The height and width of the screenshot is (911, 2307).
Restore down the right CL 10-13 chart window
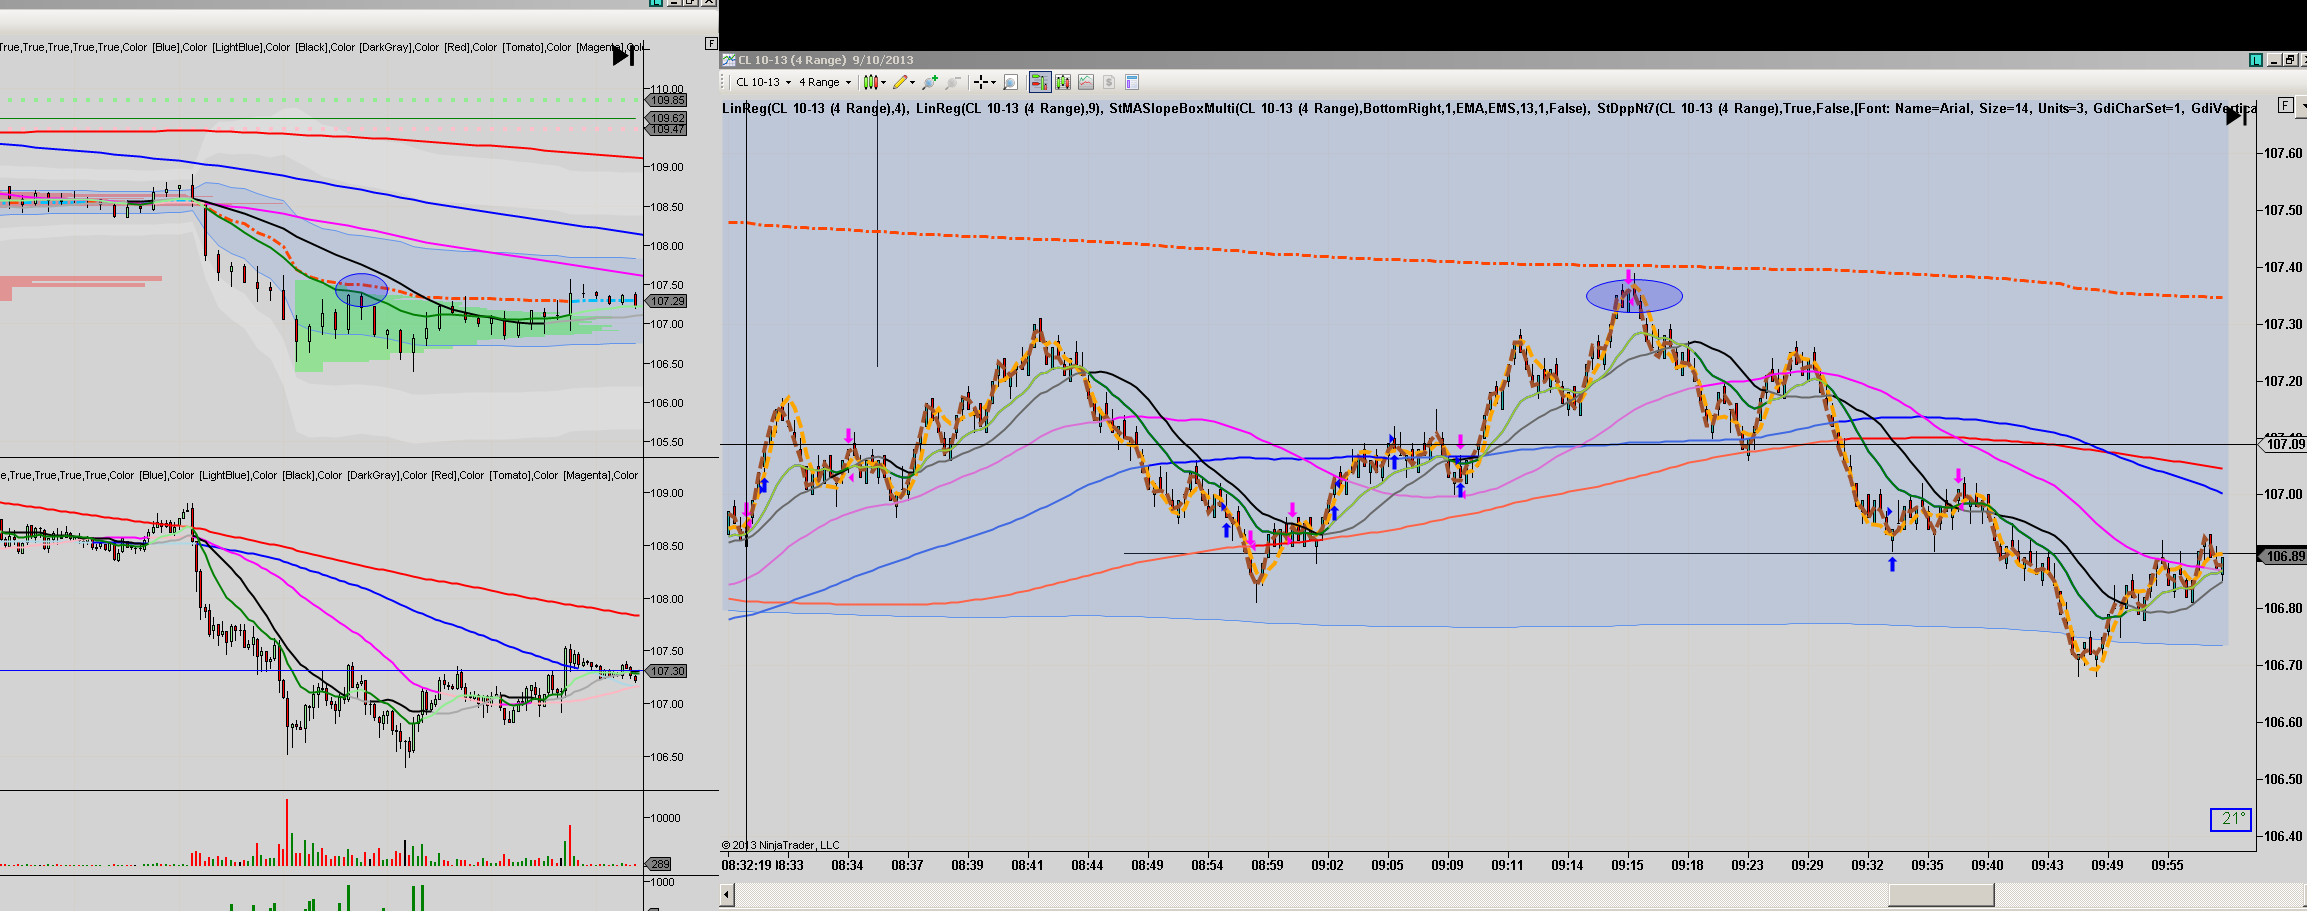[x=2289, y=60]
